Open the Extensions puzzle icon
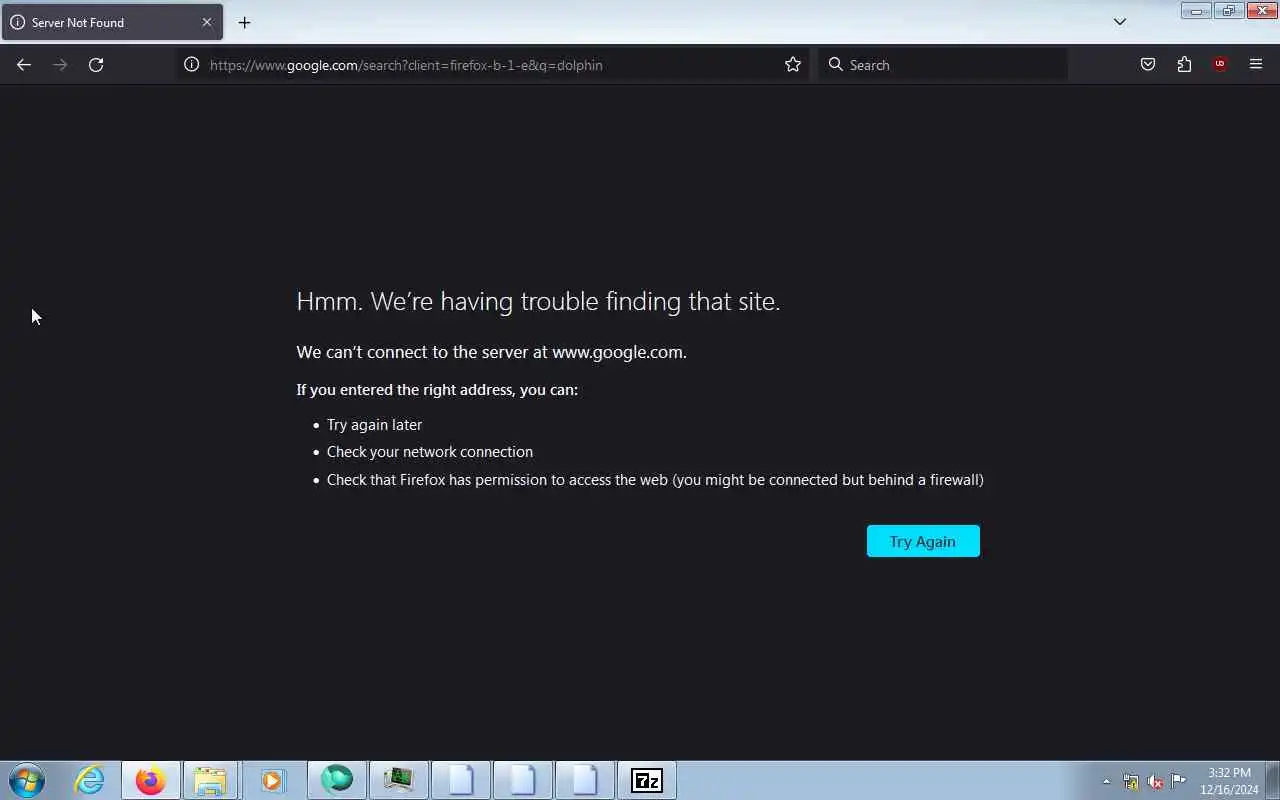 (x=1184, y=65)
